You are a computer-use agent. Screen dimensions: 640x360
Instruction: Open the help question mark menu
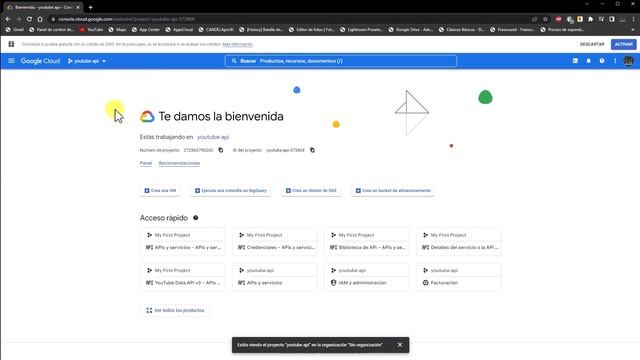point(602,61)
